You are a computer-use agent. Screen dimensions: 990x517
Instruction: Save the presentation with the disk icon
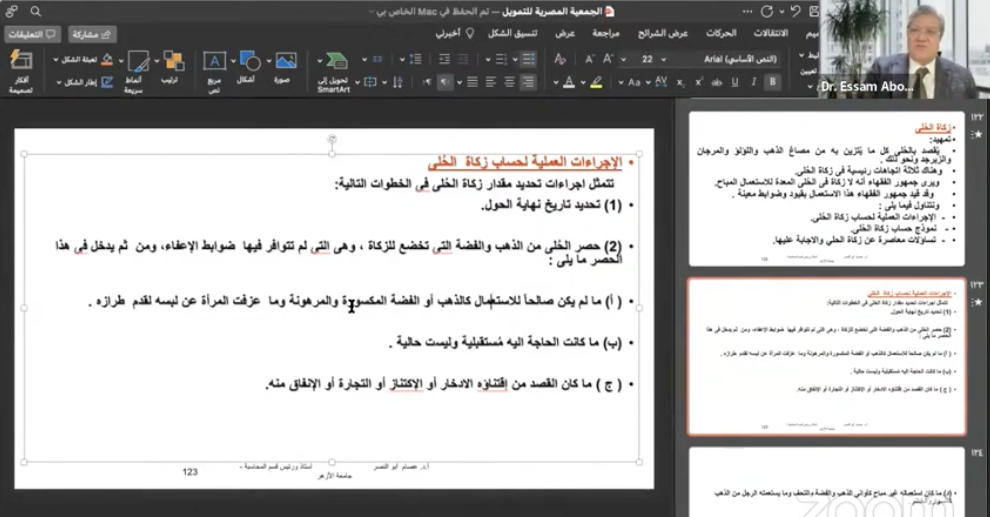(x=814, y=11)
